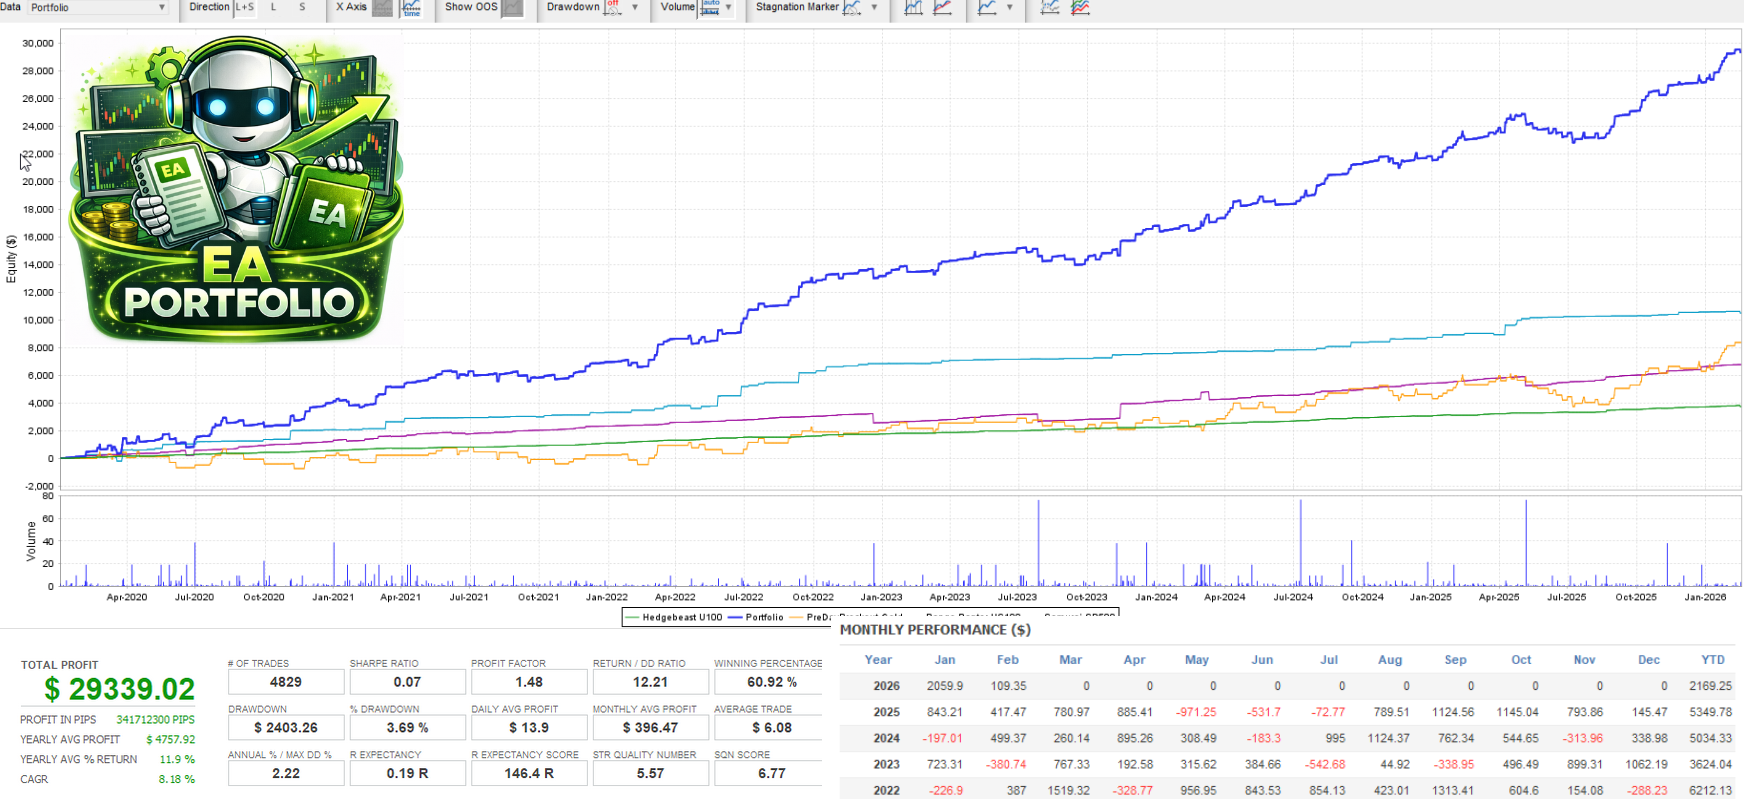Open the Data Portfolio dropdown

click(97, 8)
